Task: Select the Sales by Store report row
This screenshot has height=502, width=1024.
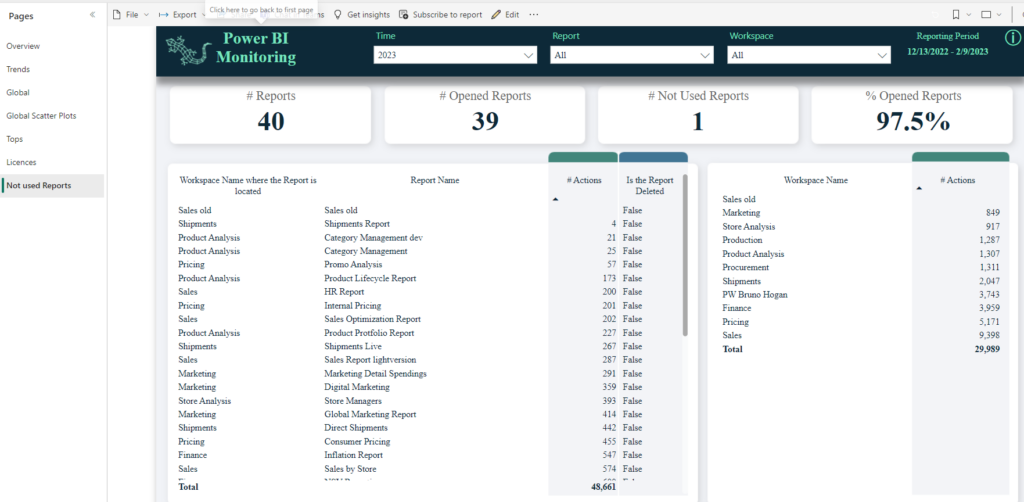Action: 350,469
